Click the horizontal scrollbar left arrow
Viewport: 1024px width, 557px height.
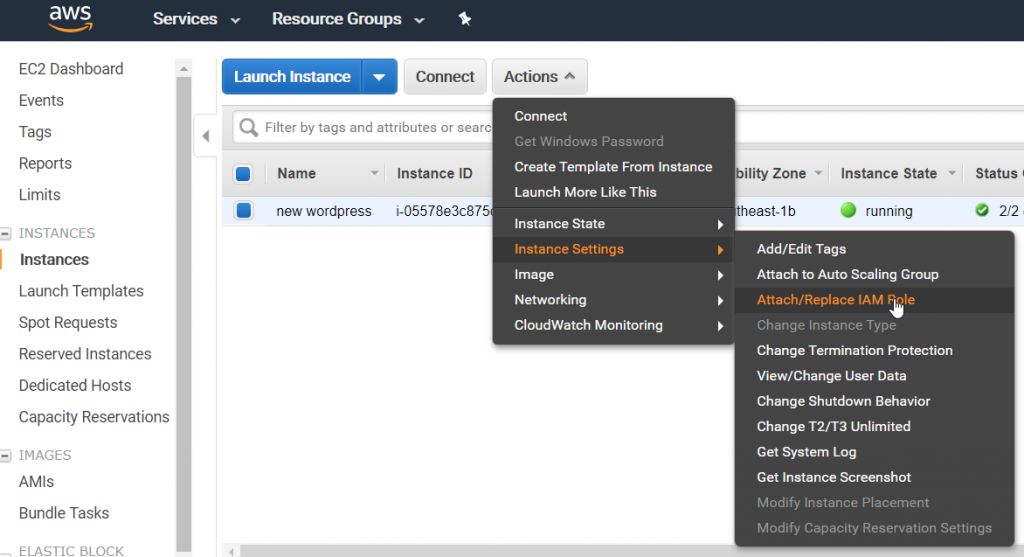231,552
